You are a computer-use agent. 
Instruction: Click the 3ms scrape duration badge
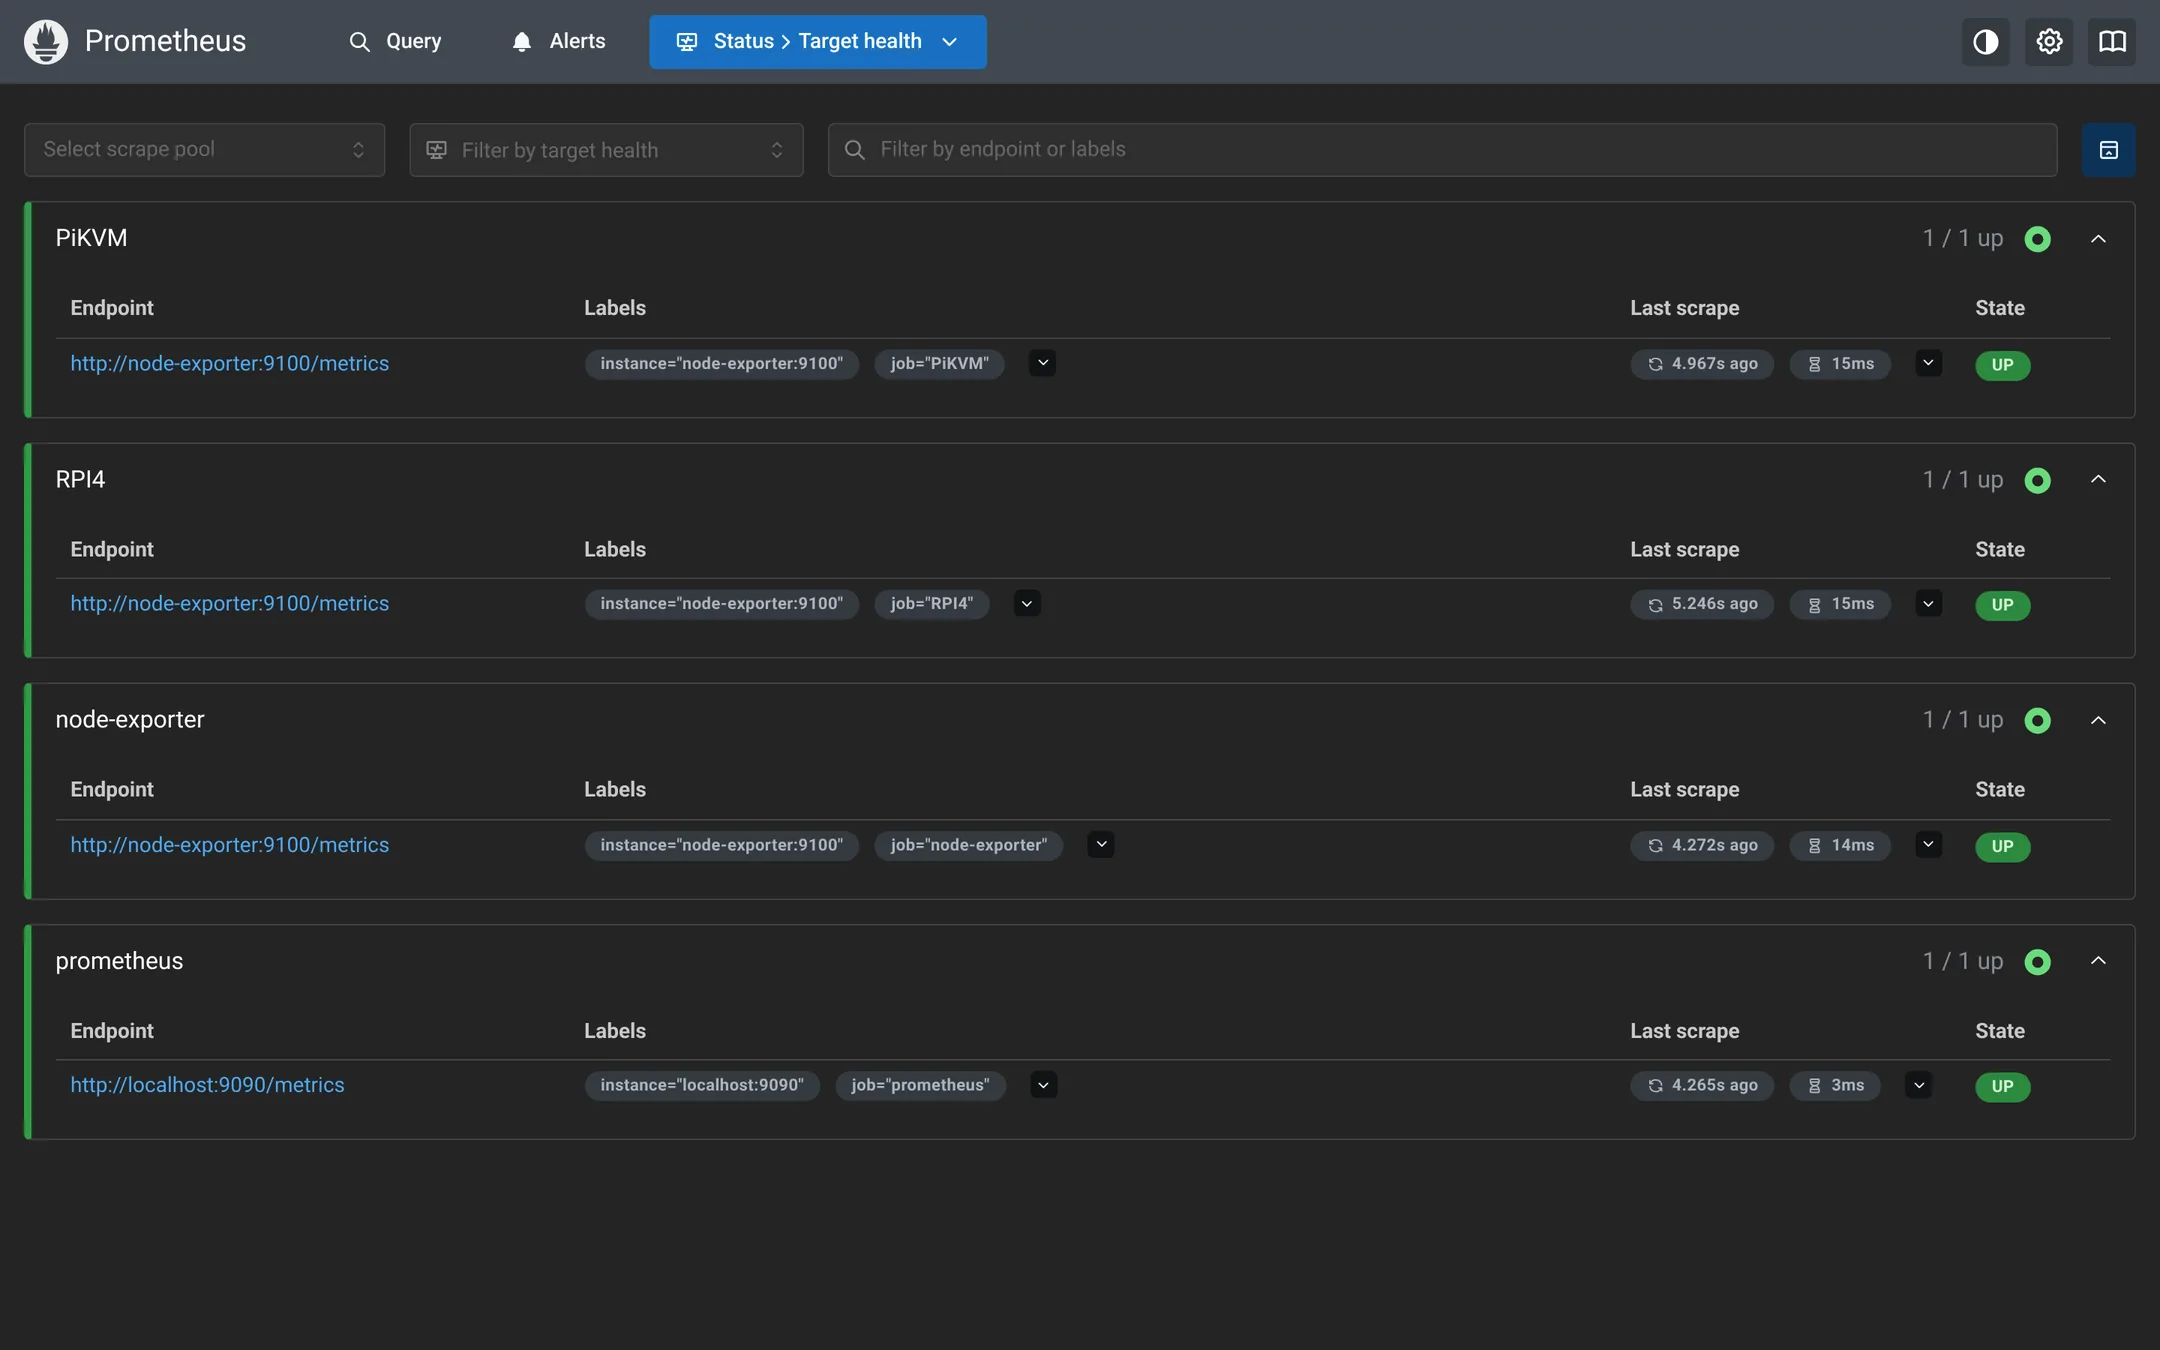point(1835,1085)
